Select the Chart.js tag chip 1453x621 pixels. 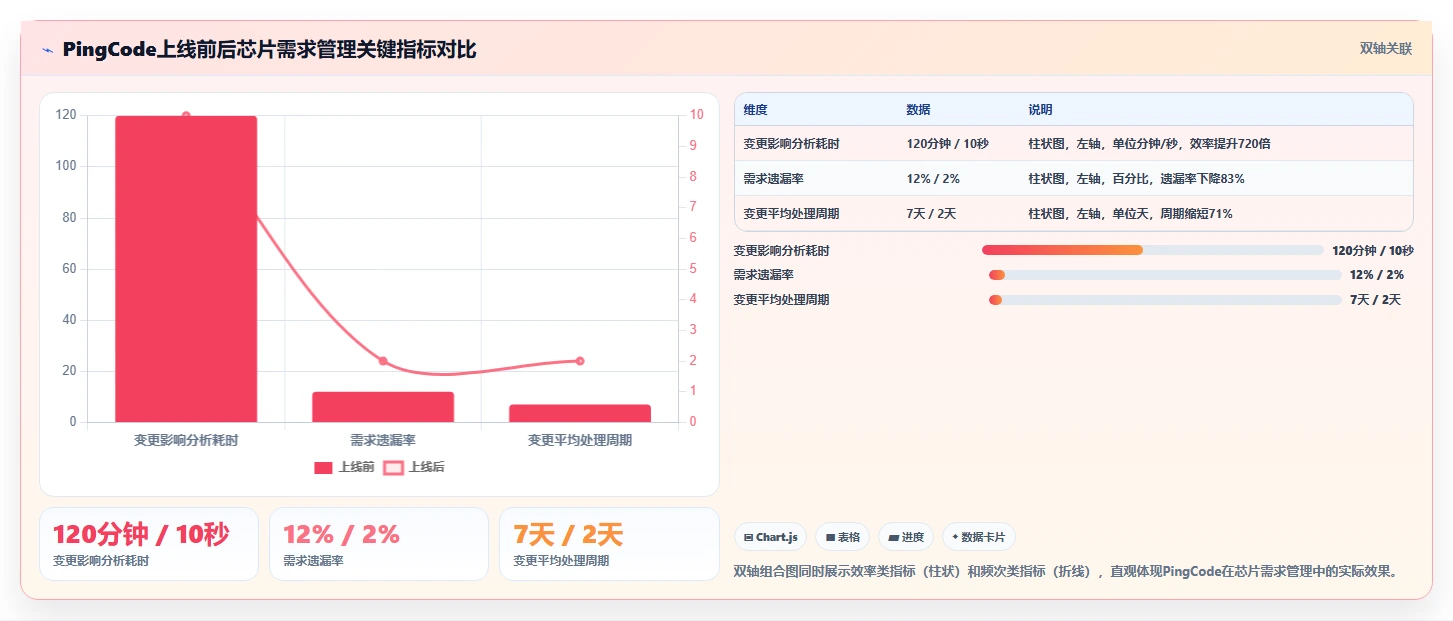[770, 537]
